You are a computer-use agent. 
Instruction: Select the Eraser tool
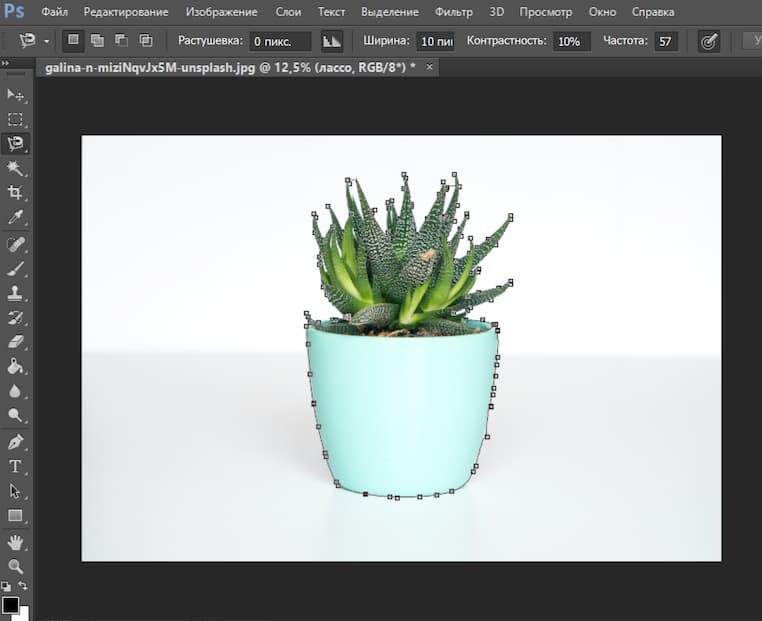15,342
